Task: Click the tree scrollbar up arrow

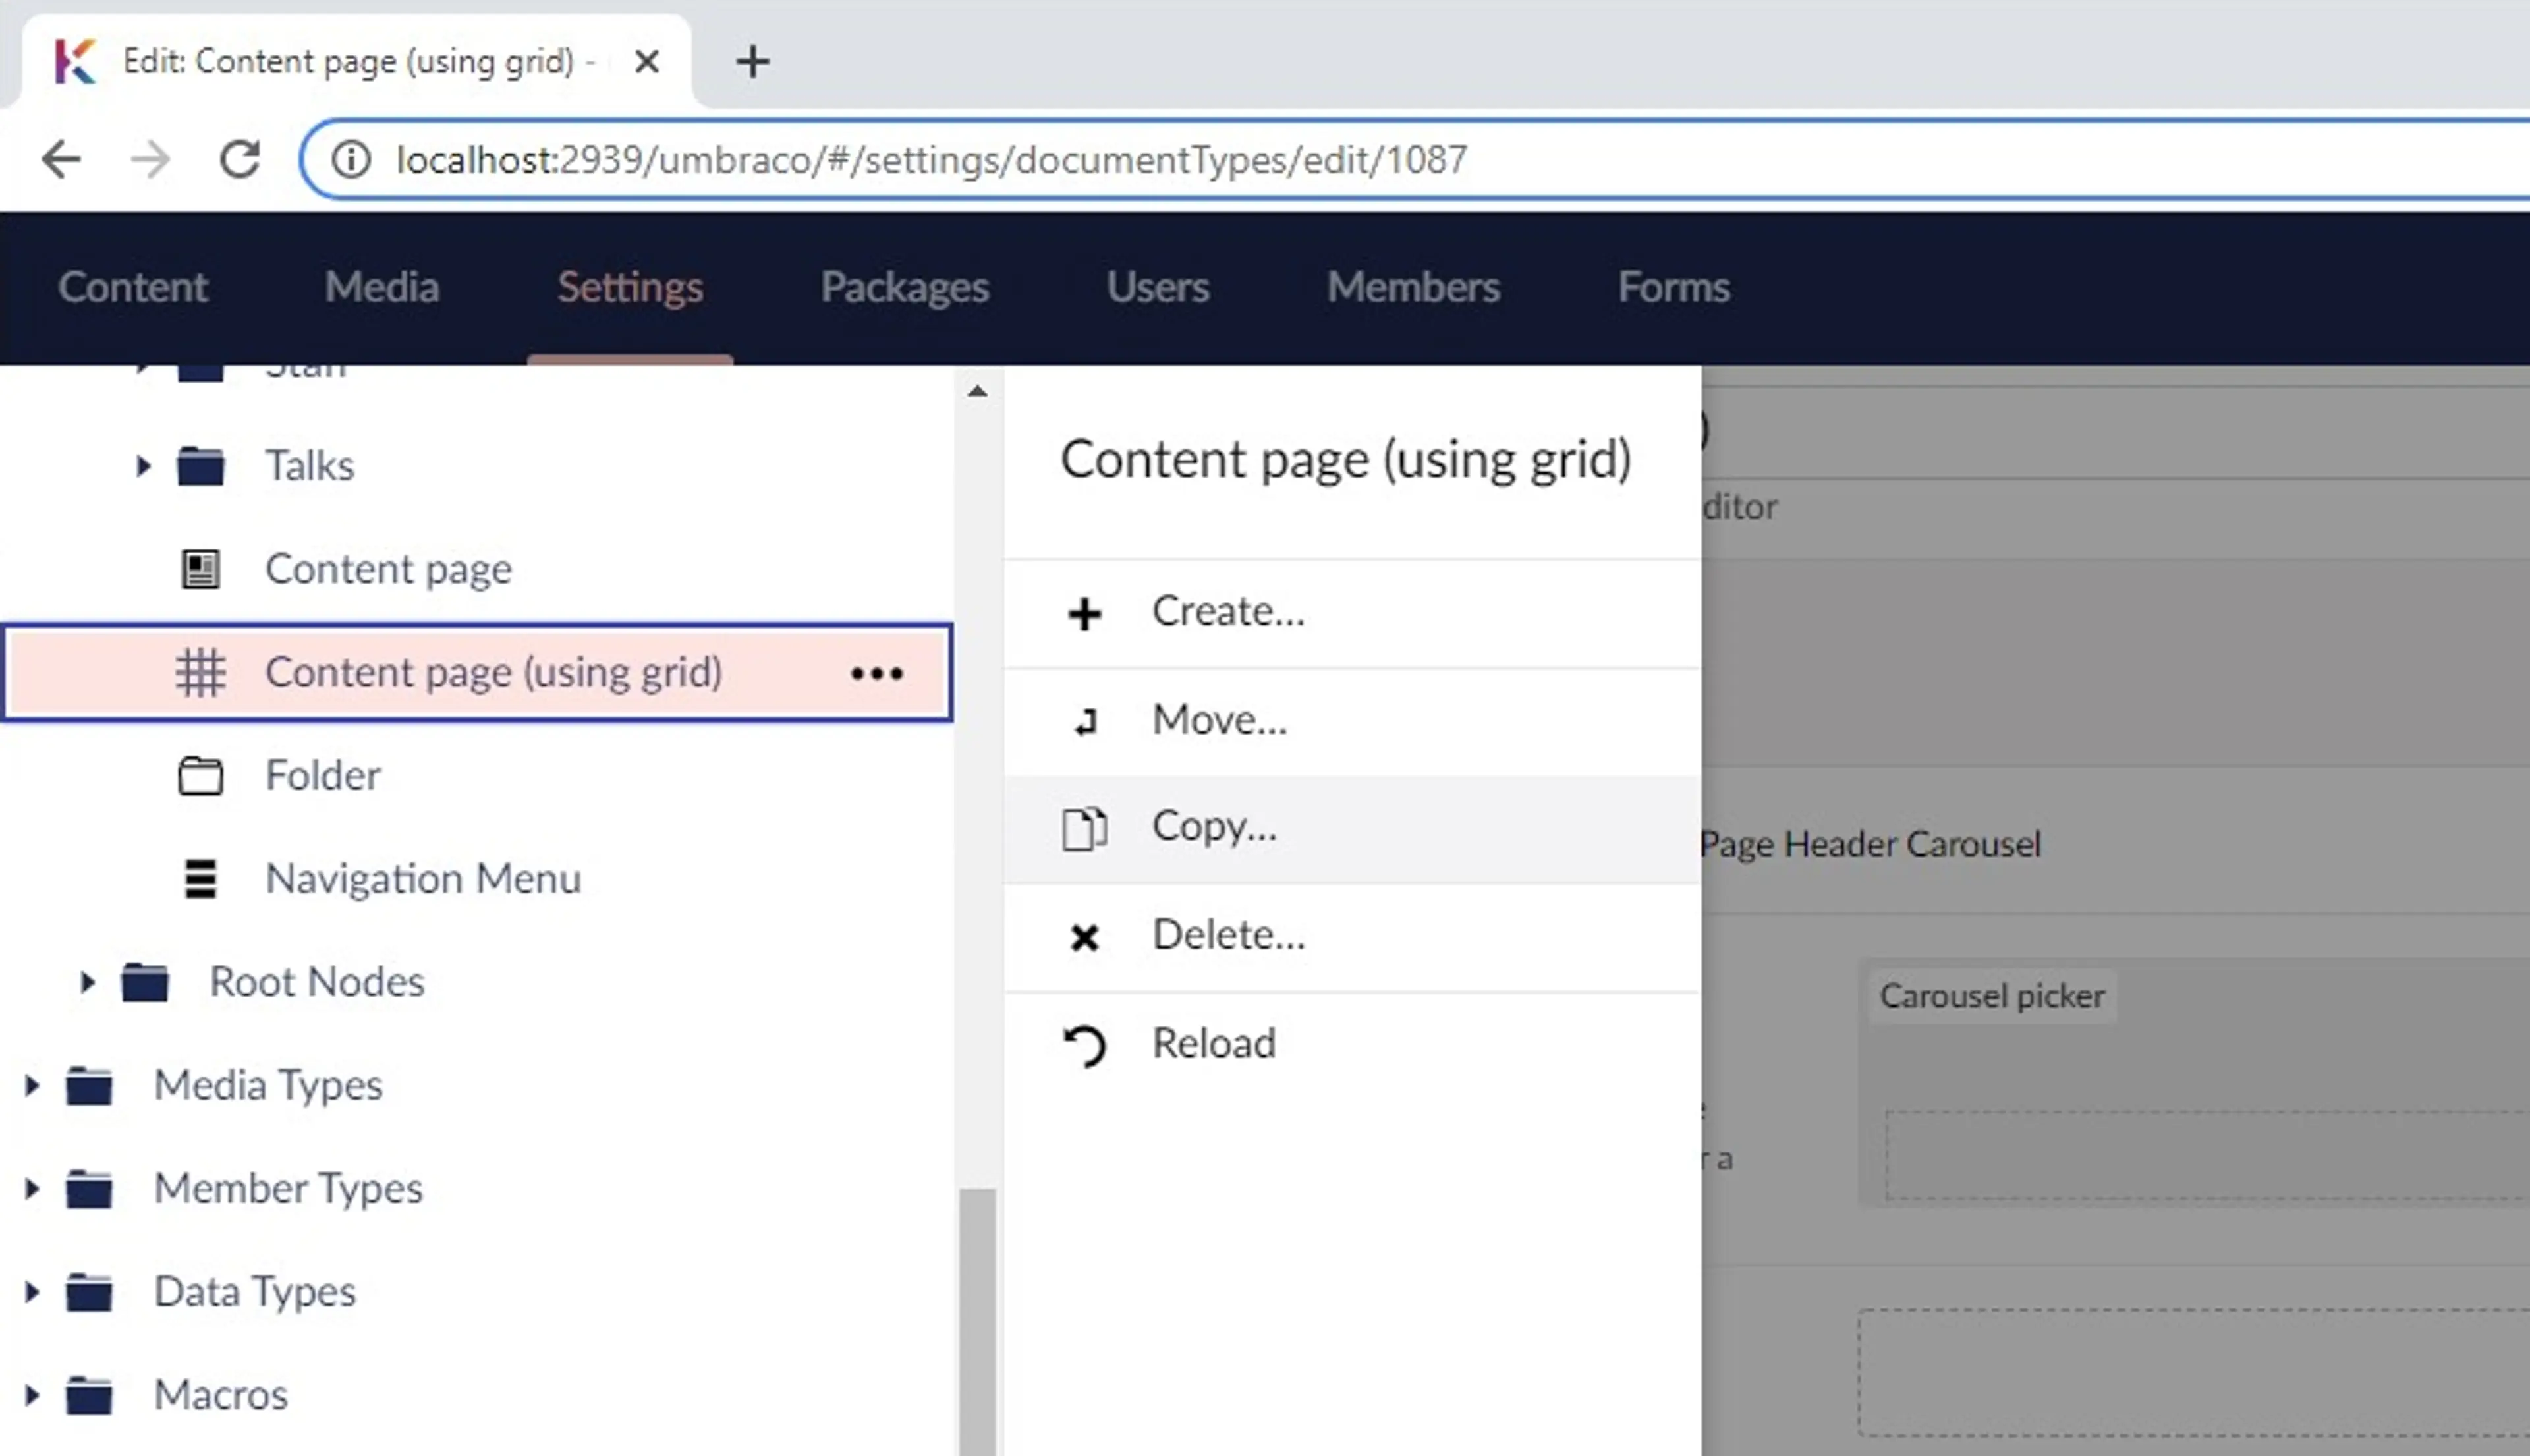Action: point(977,391)
